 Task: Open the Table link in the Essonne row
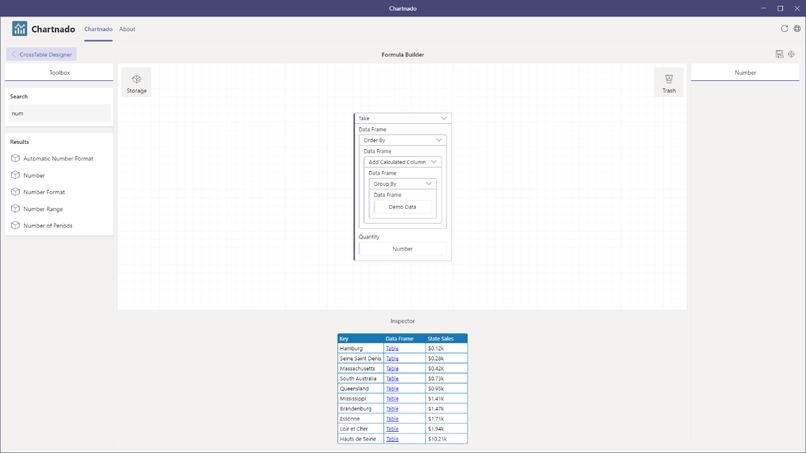point(392,419)
